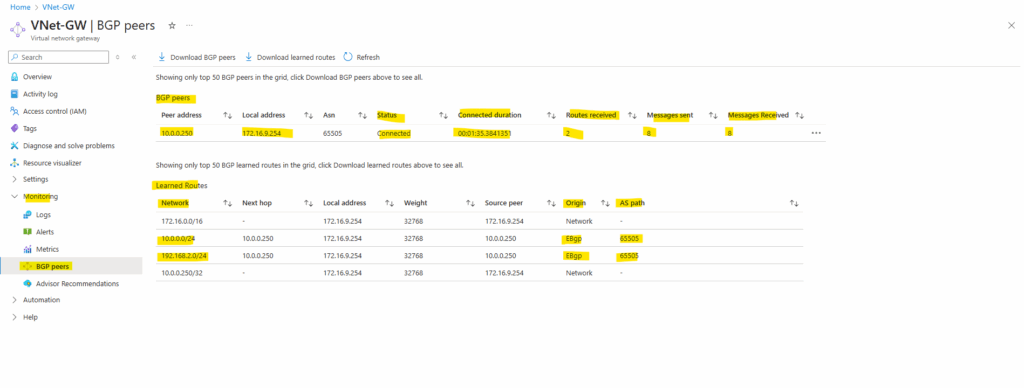Click the Refresh circular arrow icon
The height and width of the screenshot is (388, 1024).
pyautogui.click(x=348, y=57)
